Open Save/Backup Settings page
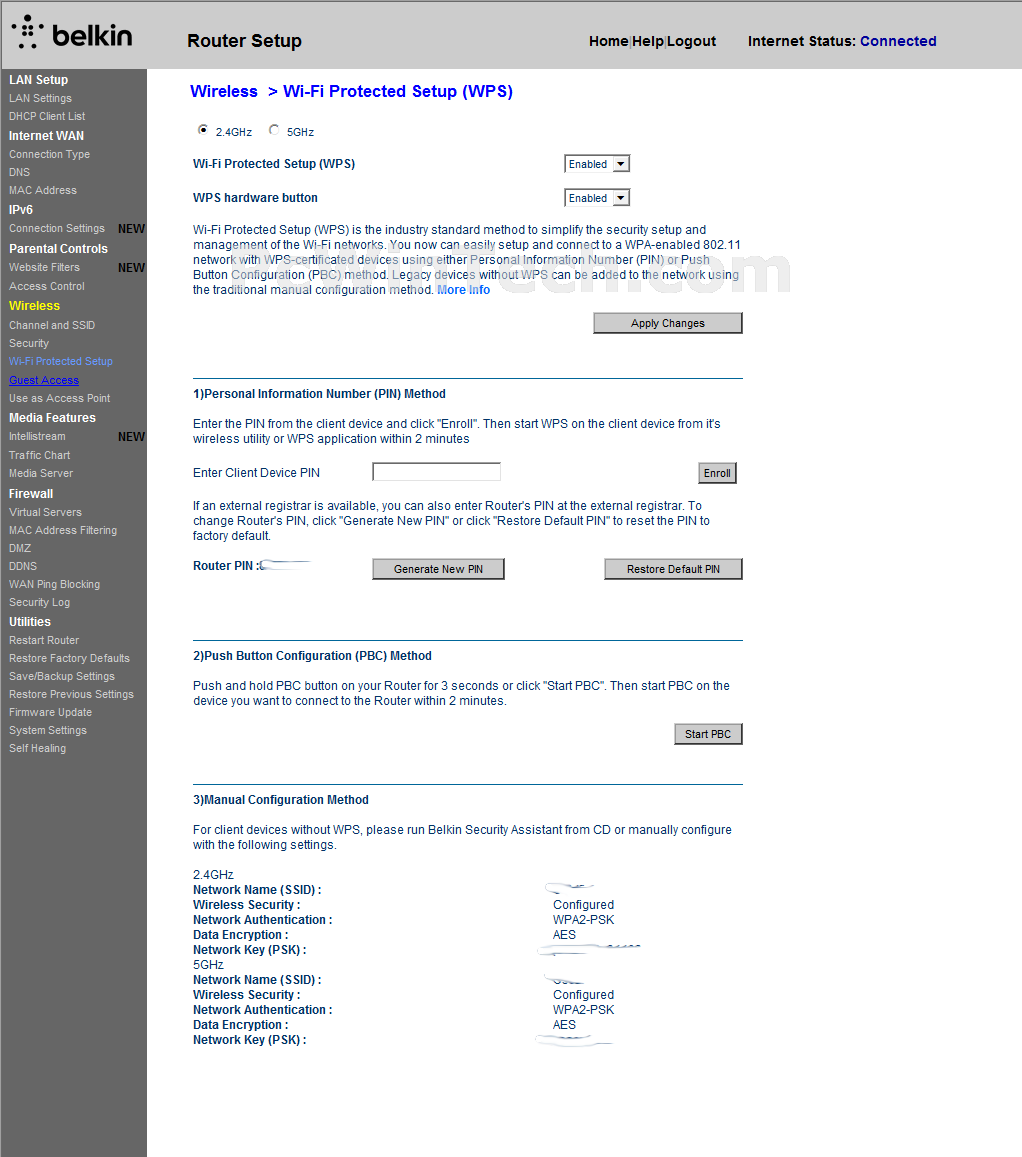The image size is (1022, 1157). (62, 677)
